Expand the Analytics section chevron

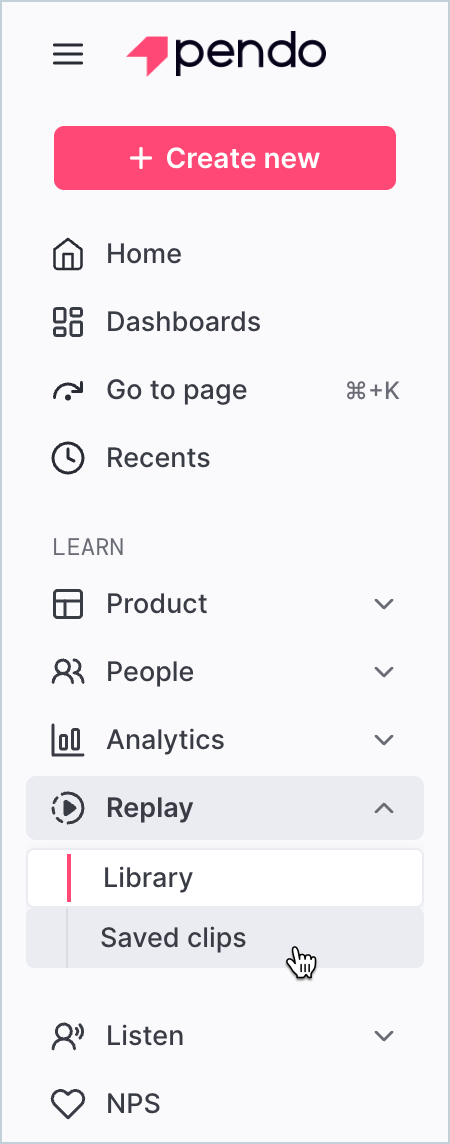click(384, 740)
